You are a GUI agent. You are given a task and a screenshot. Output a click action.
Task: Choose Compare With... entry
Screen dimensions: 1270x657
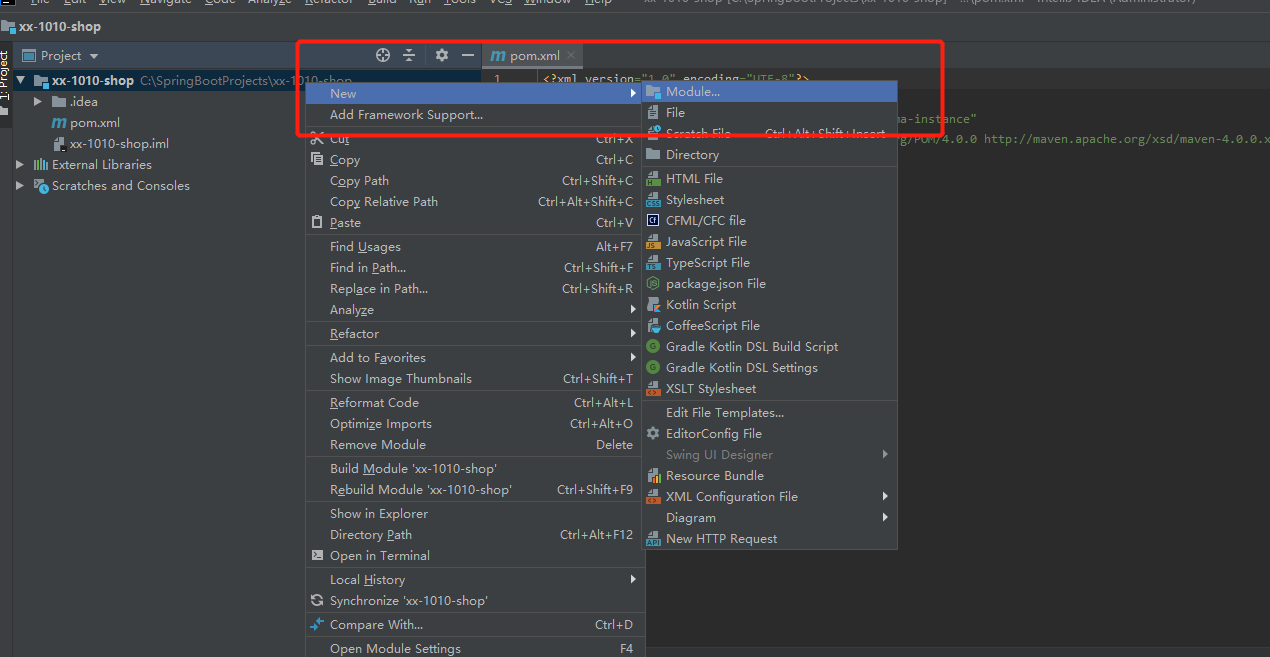tap(474, 624)
